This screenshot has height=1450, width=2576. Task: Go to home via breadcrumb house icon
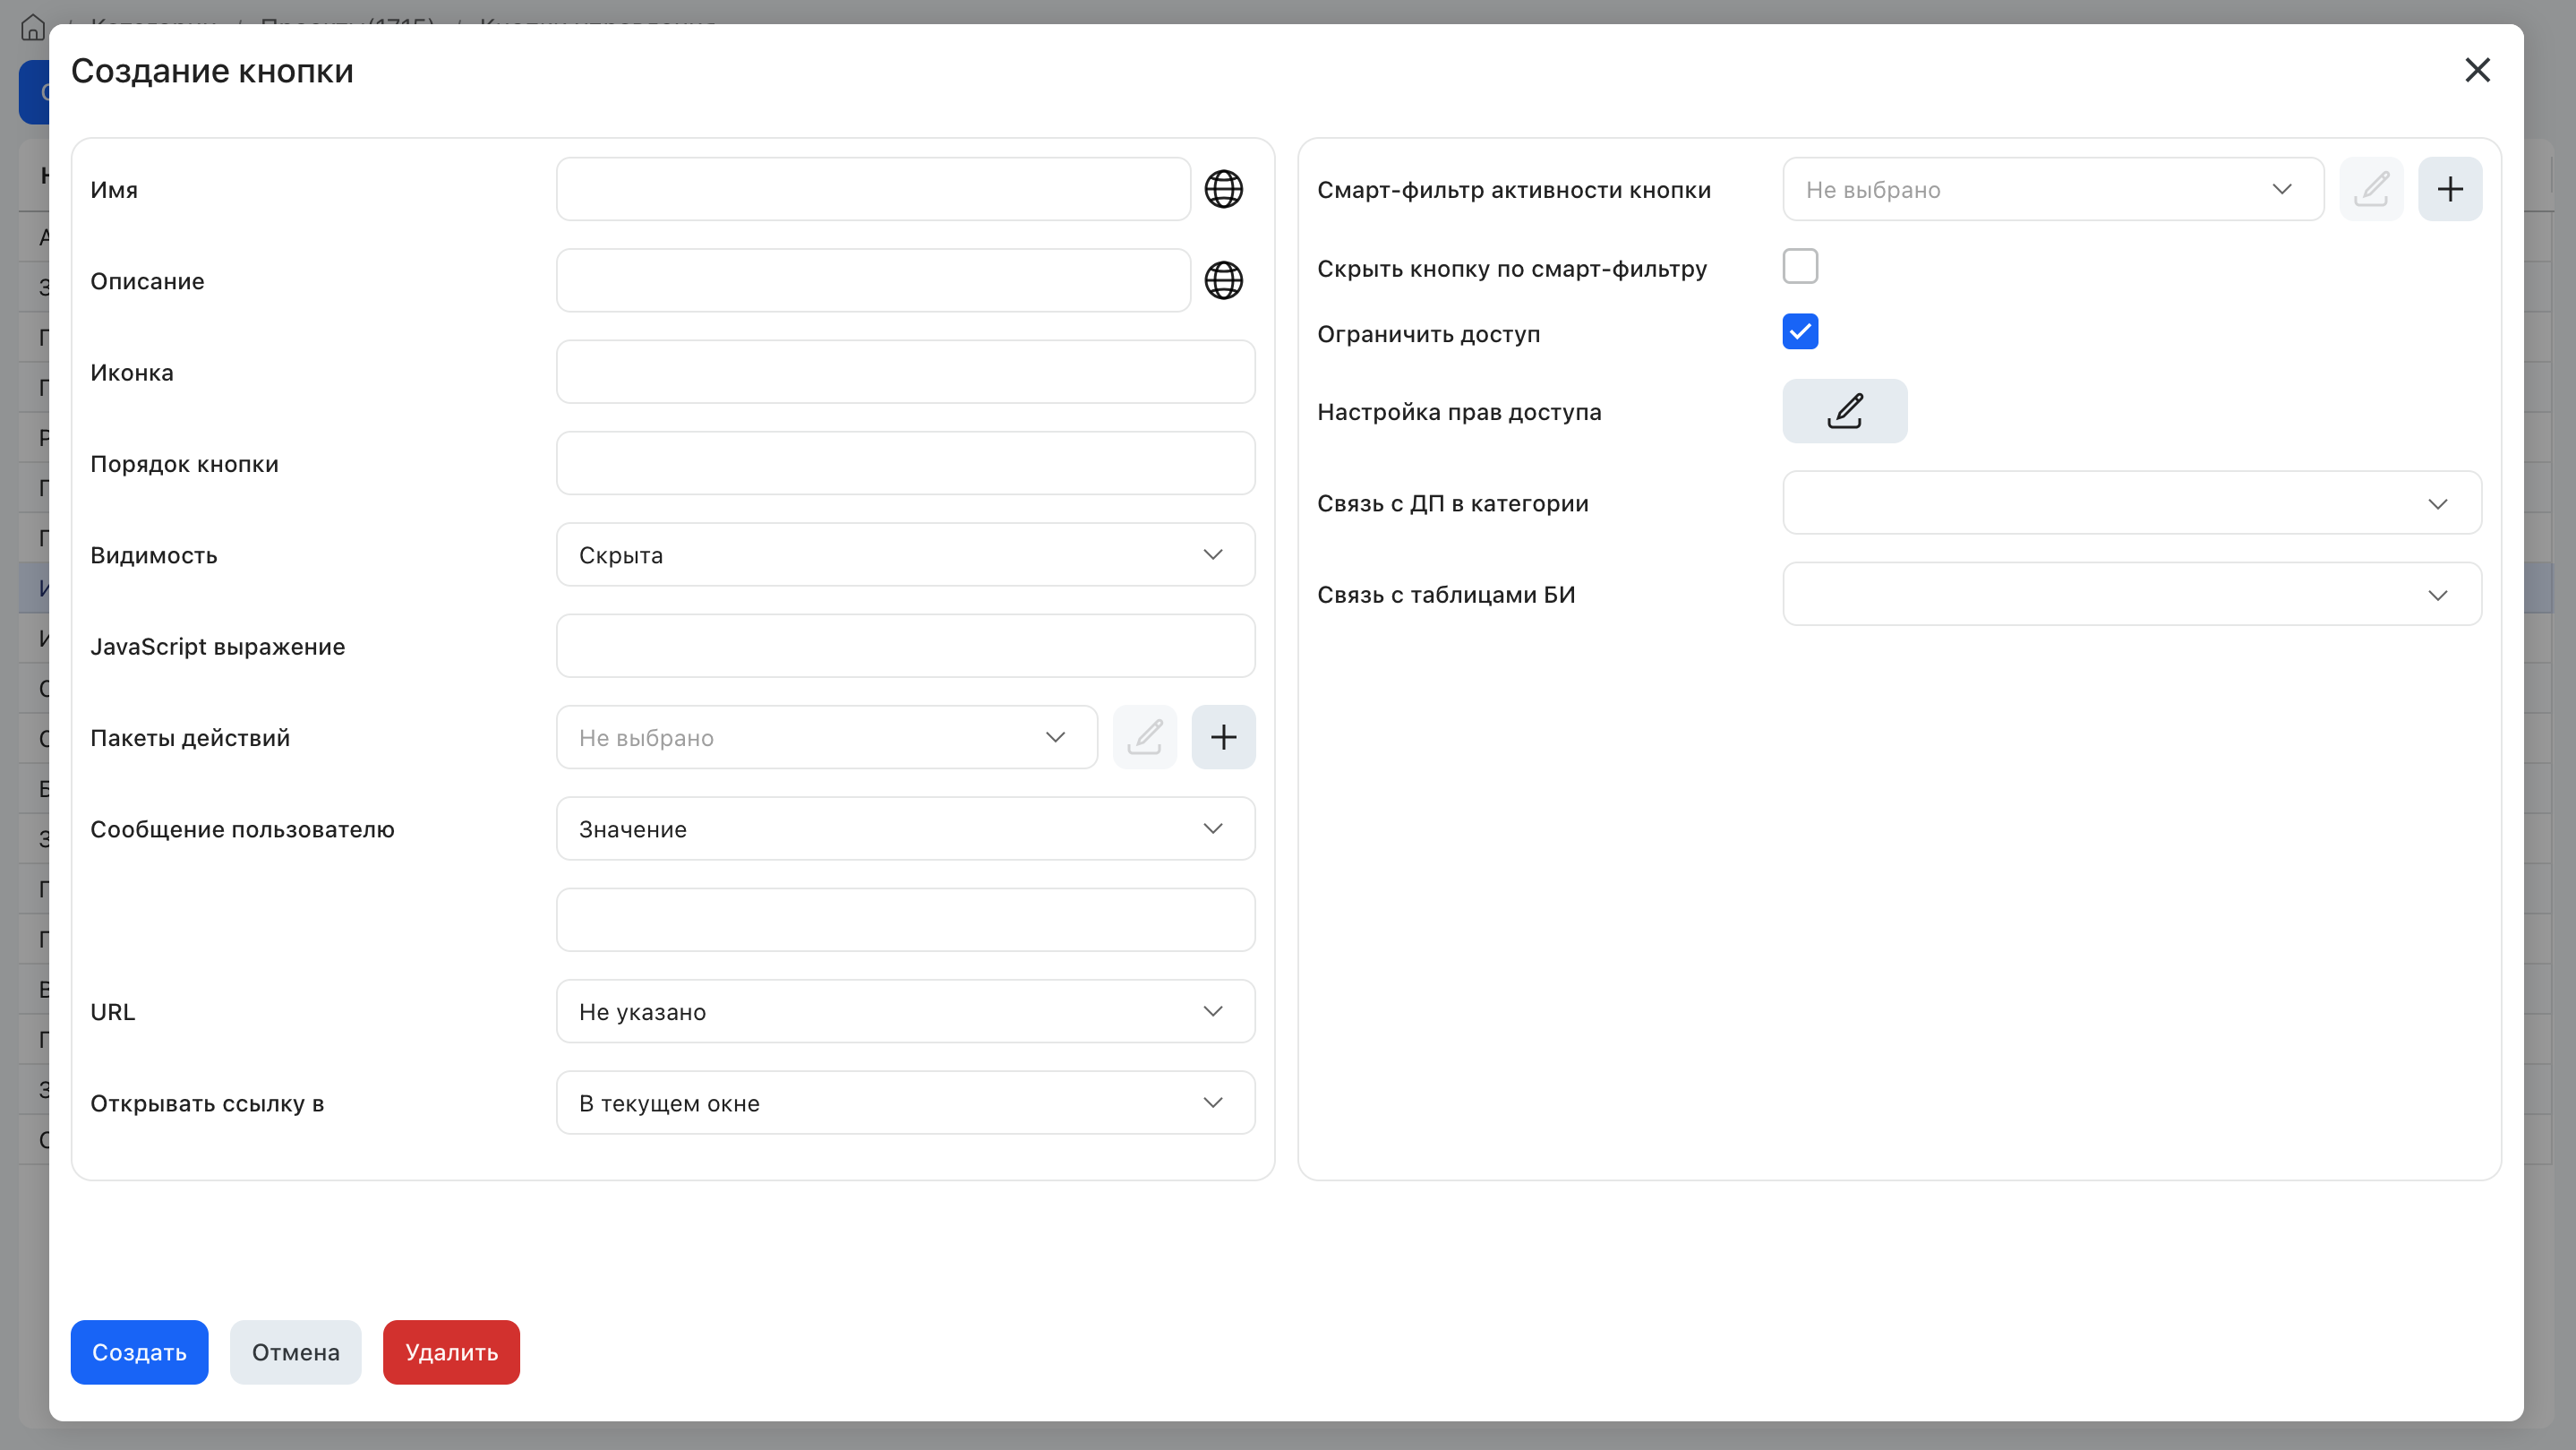(33, 27)
